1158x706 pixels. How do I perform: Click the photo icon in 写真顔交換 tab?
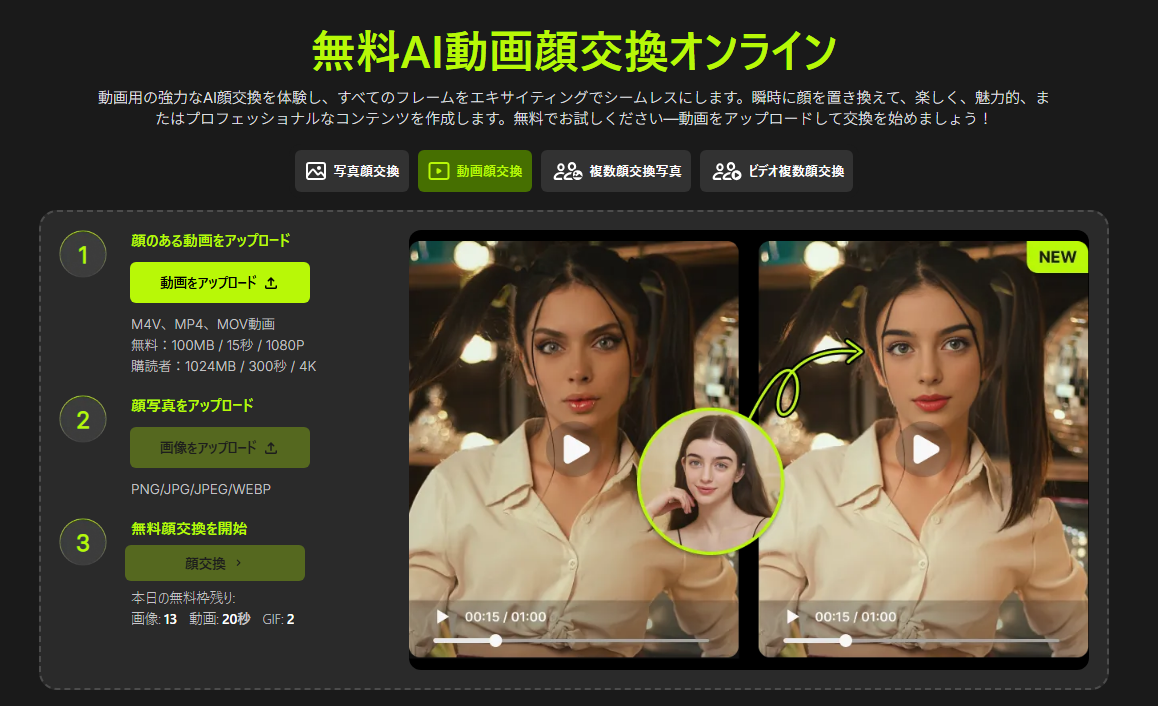(316, 171)
